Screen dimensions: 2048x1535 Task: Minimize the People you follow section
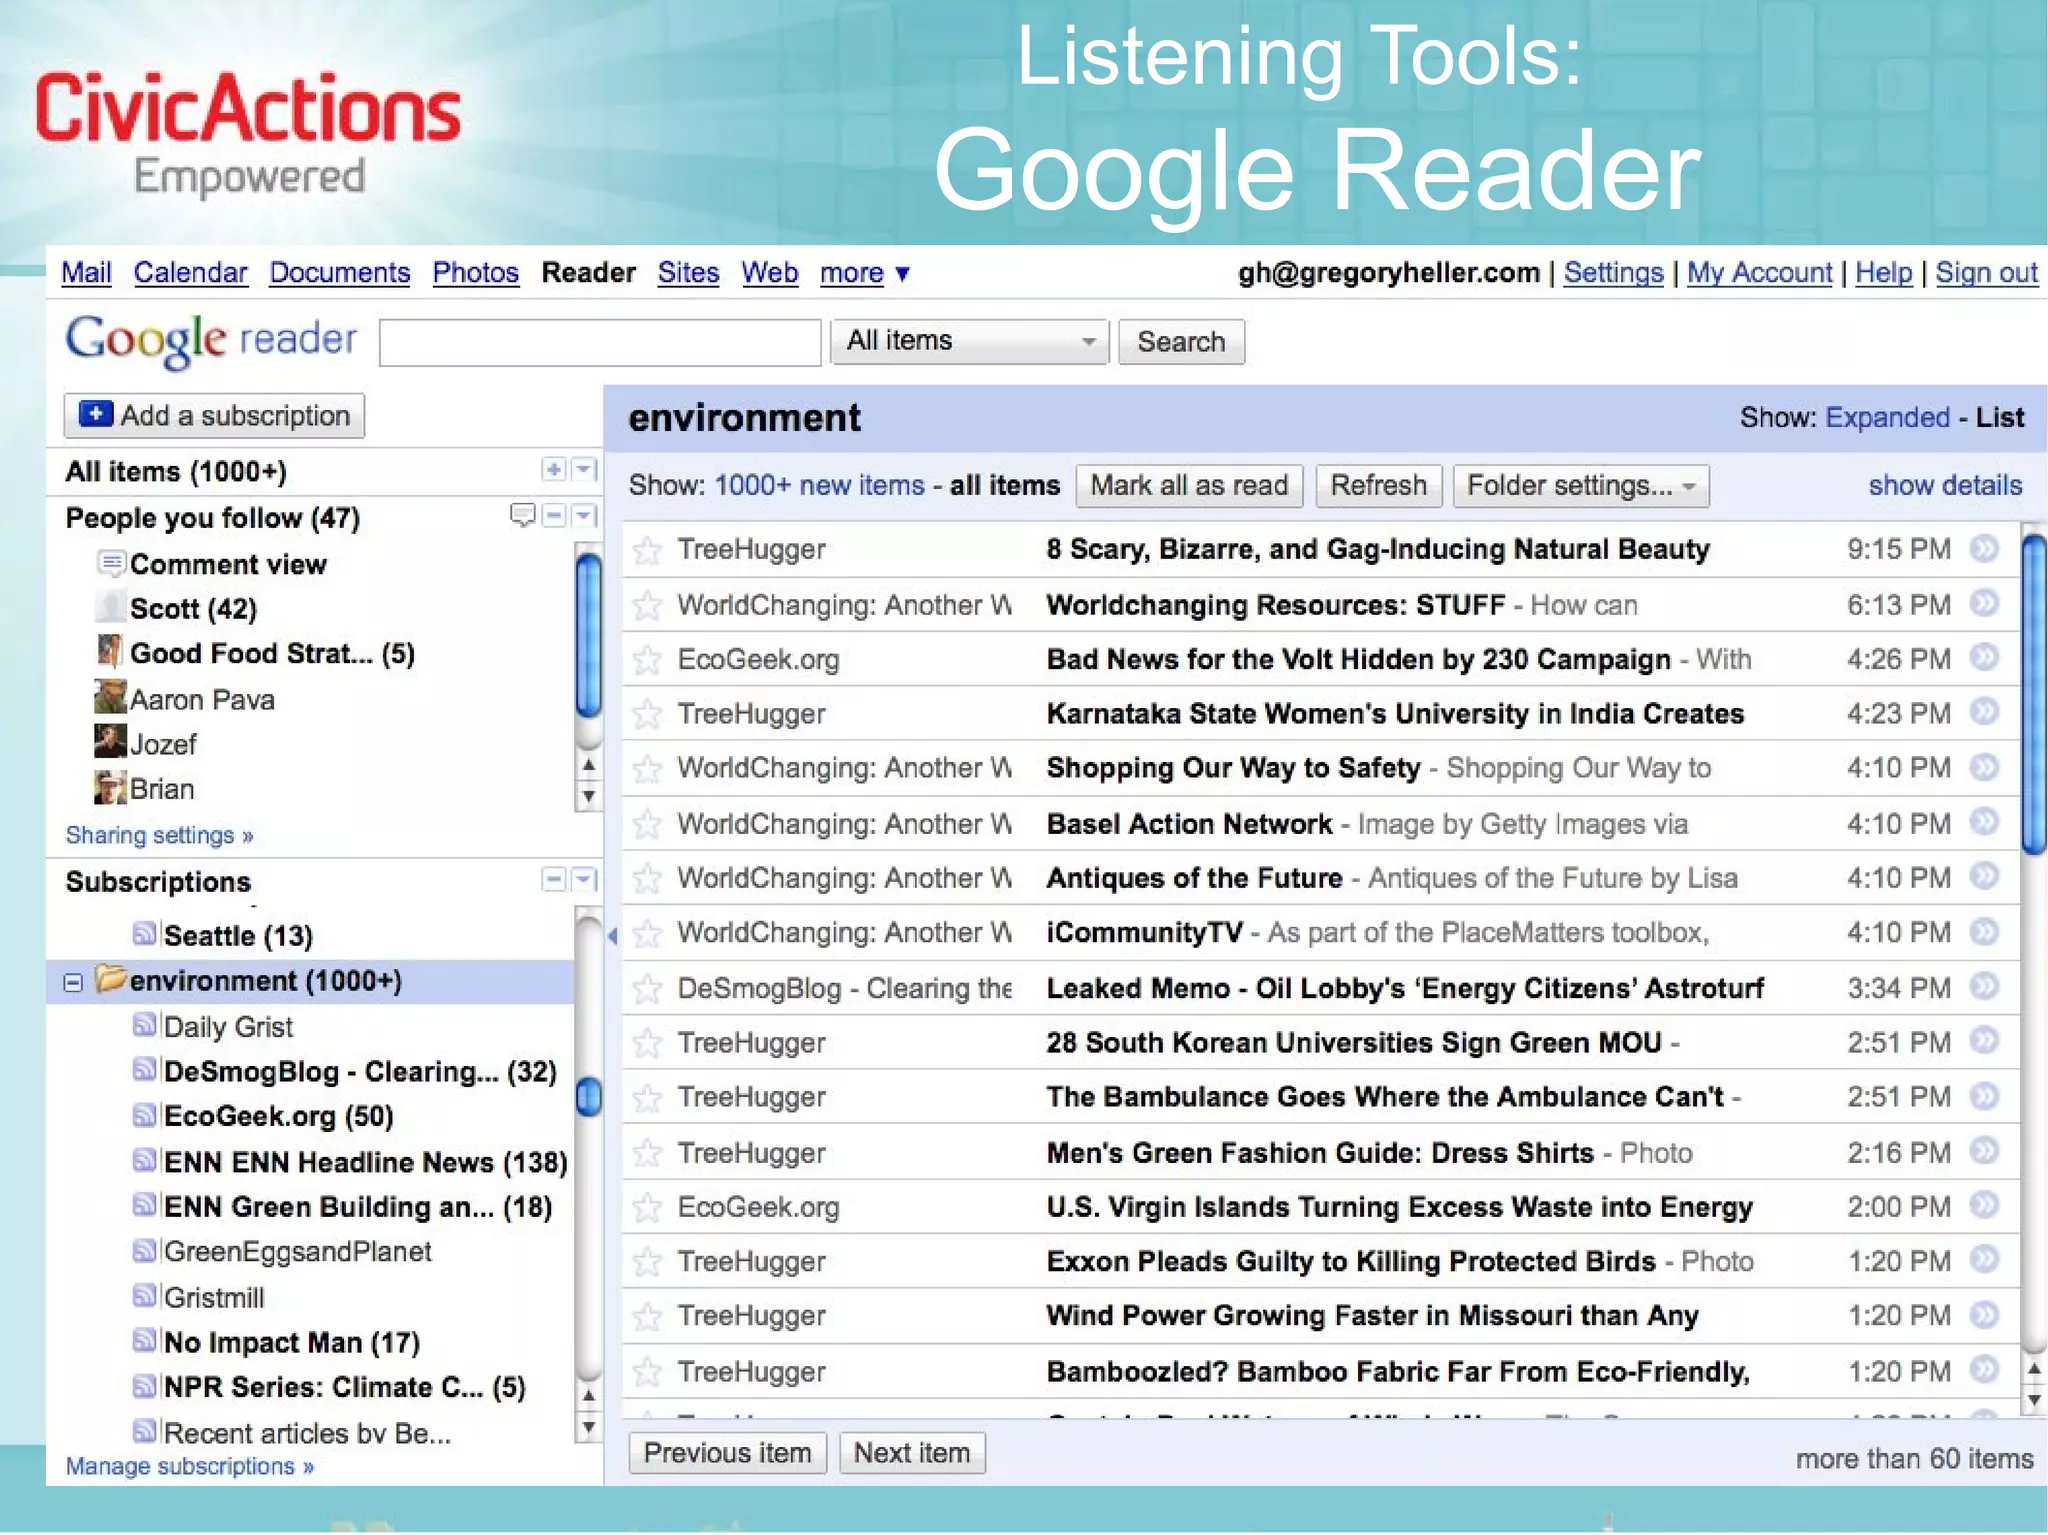click(x=554, y=515)
